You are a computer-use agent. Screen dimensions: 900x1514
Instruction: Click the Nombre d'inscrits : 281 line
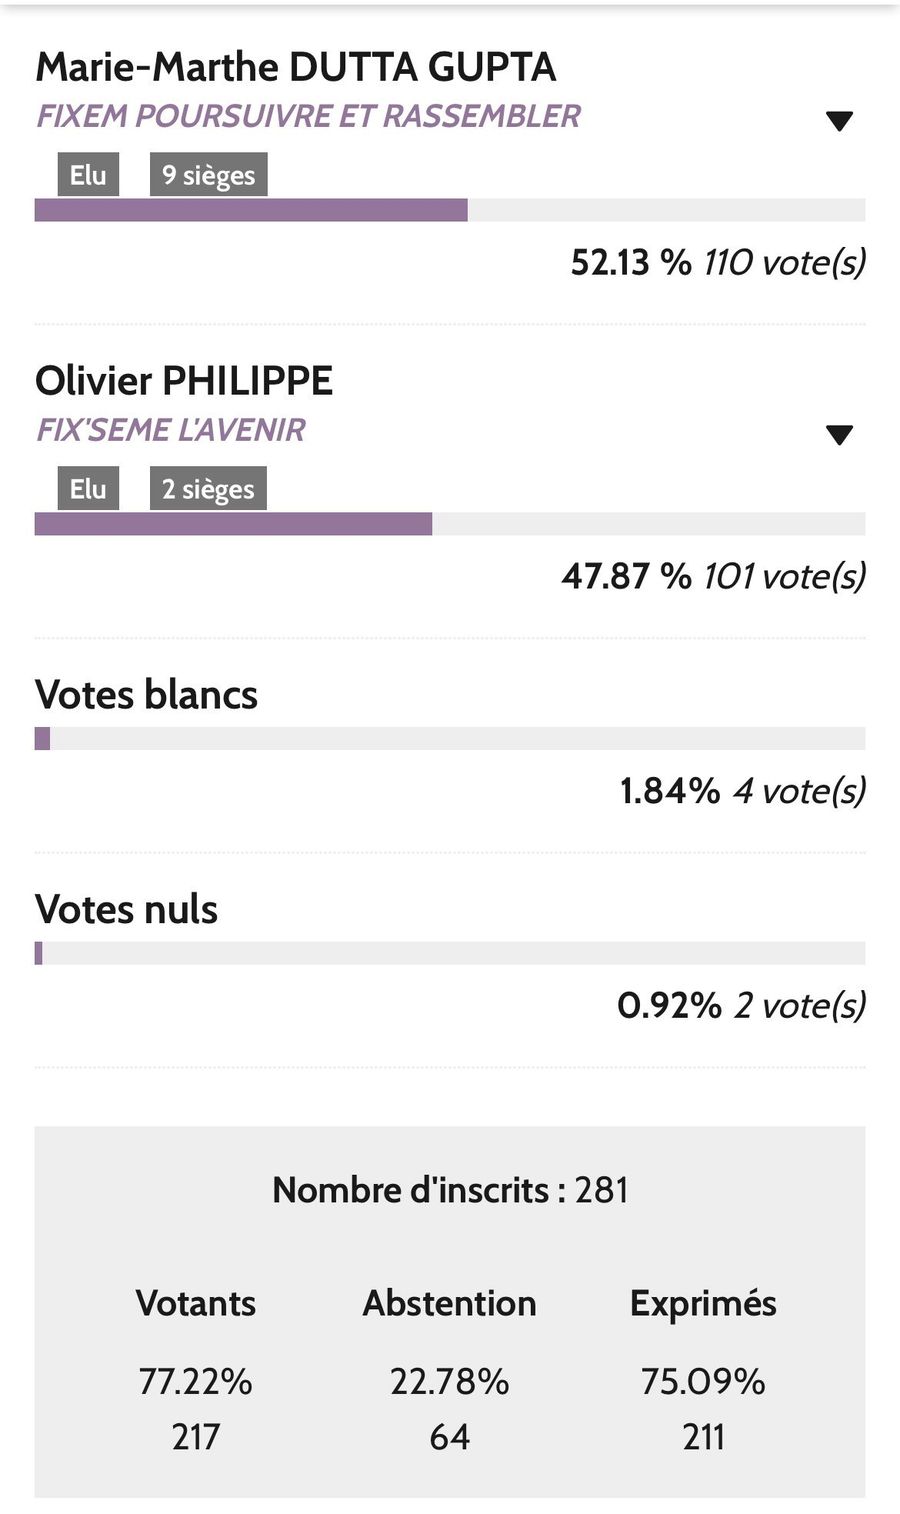450,1190
